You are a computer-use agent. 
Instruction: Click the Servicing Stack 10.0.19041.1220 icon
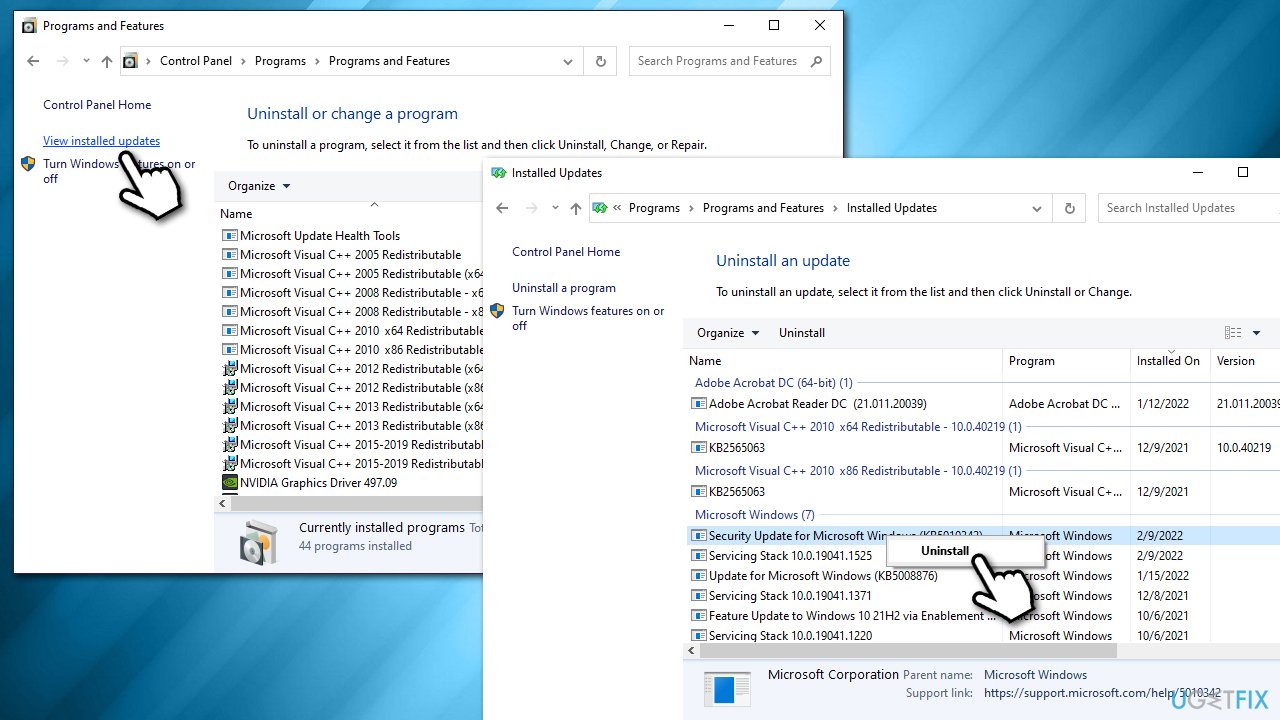pos(699,636)
